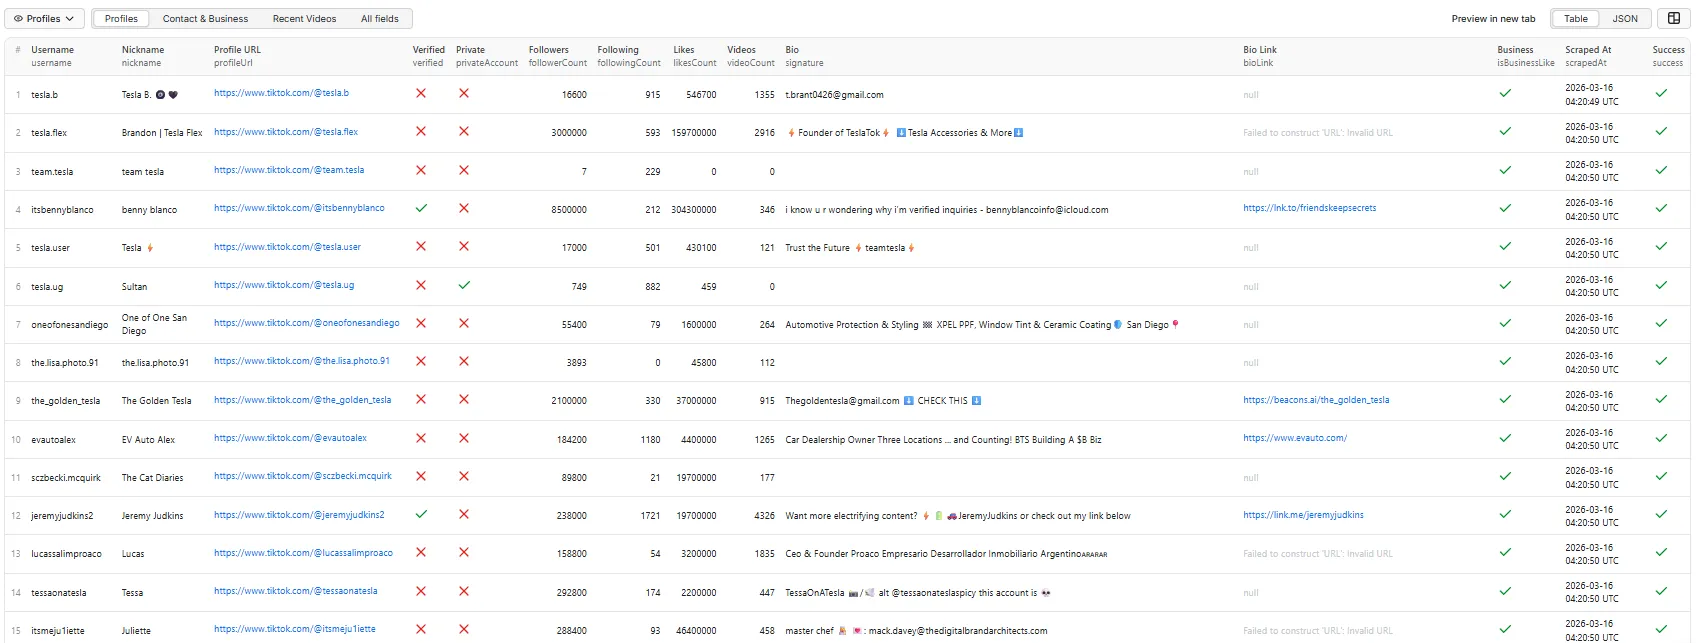Open the Recent Videos tab
Screen dimensions: 1696x643
304,18
